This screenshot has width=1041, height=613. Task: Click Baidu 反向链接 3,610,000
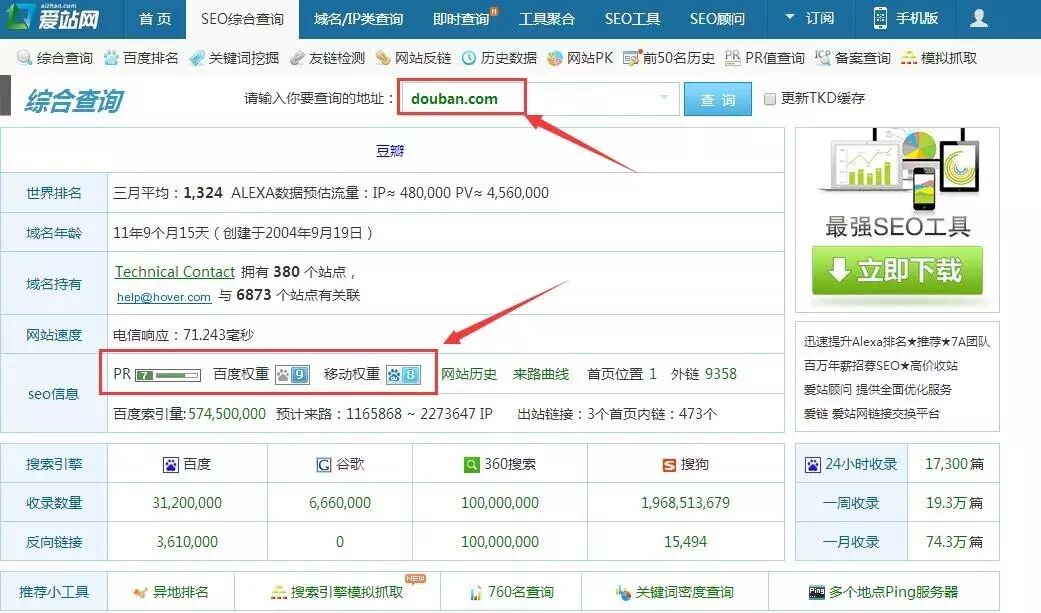tap(187, 542)
